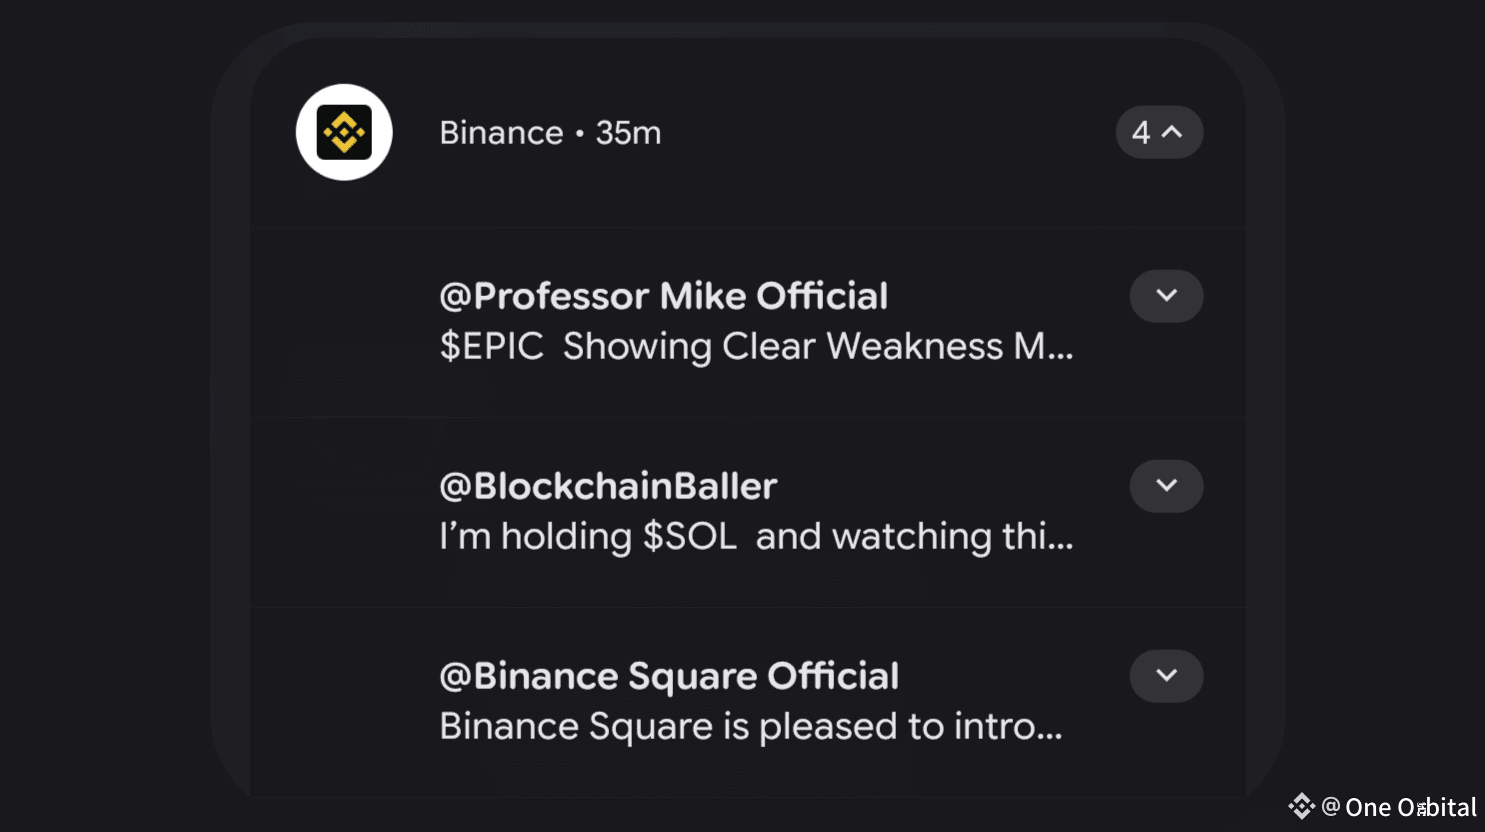Tap the Binance app logo icon
The height and width of the screenshot is (832, 1485).
344,132
